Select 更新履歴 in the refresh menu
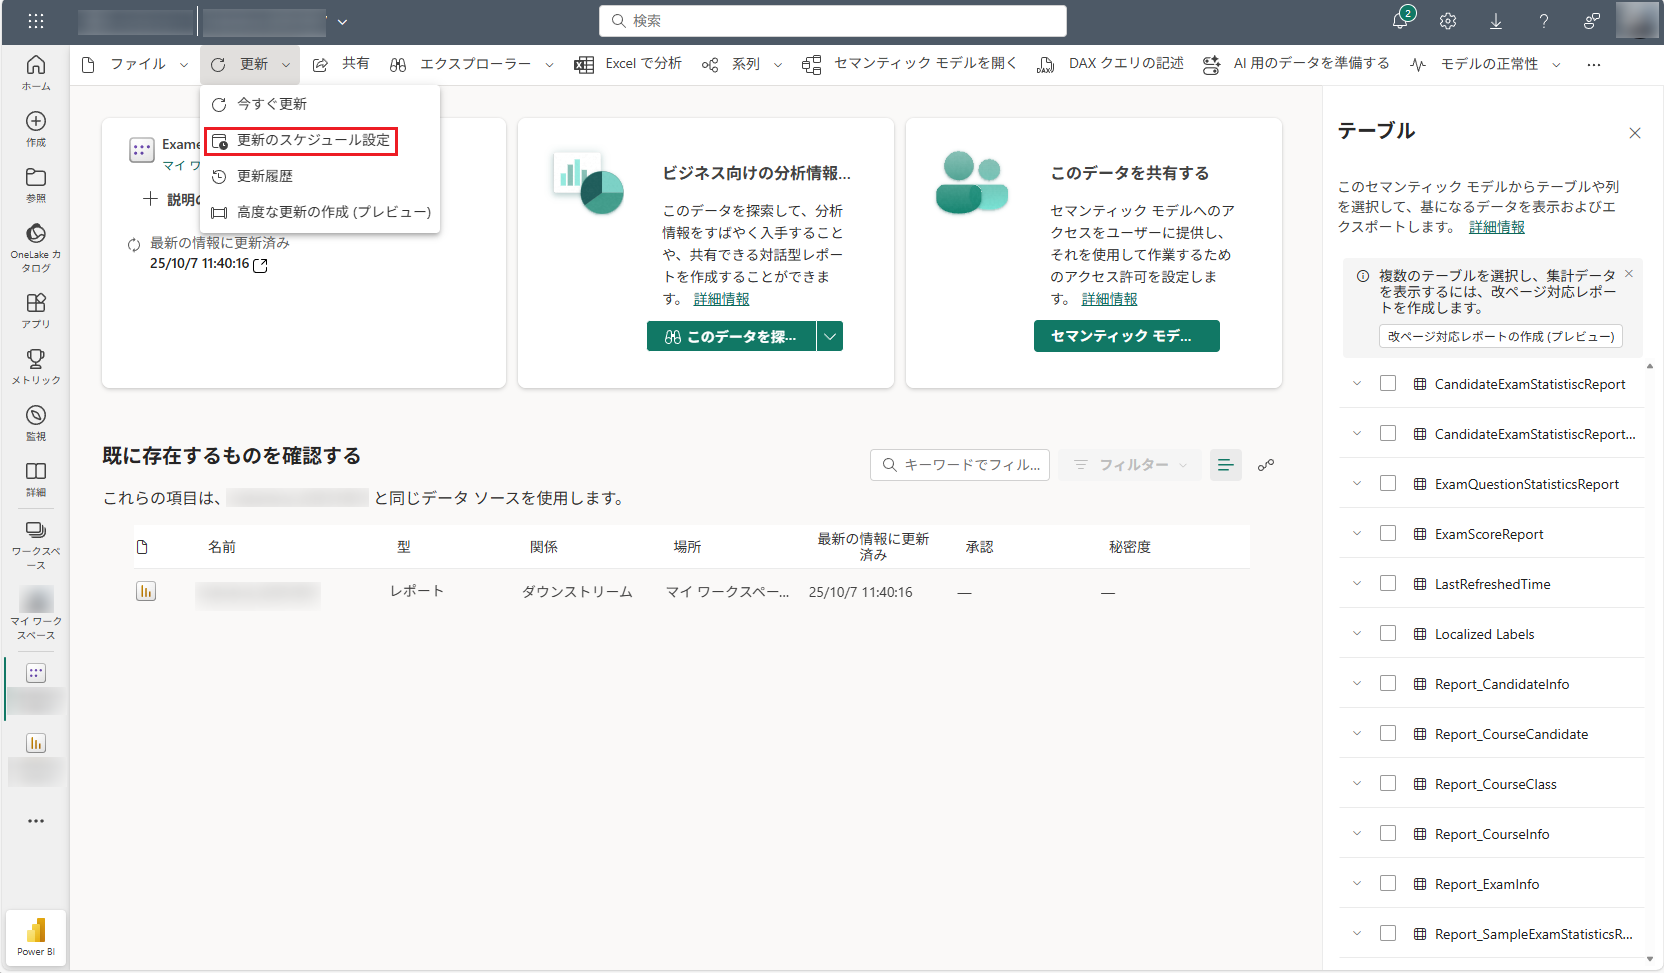The height and width of the screenshot is (973, 1664). [266, 176]
